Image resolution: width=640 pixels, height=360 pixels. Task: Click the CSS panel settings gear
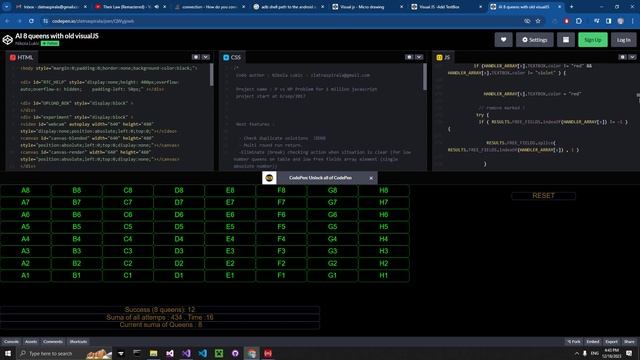tap(409, 57)
